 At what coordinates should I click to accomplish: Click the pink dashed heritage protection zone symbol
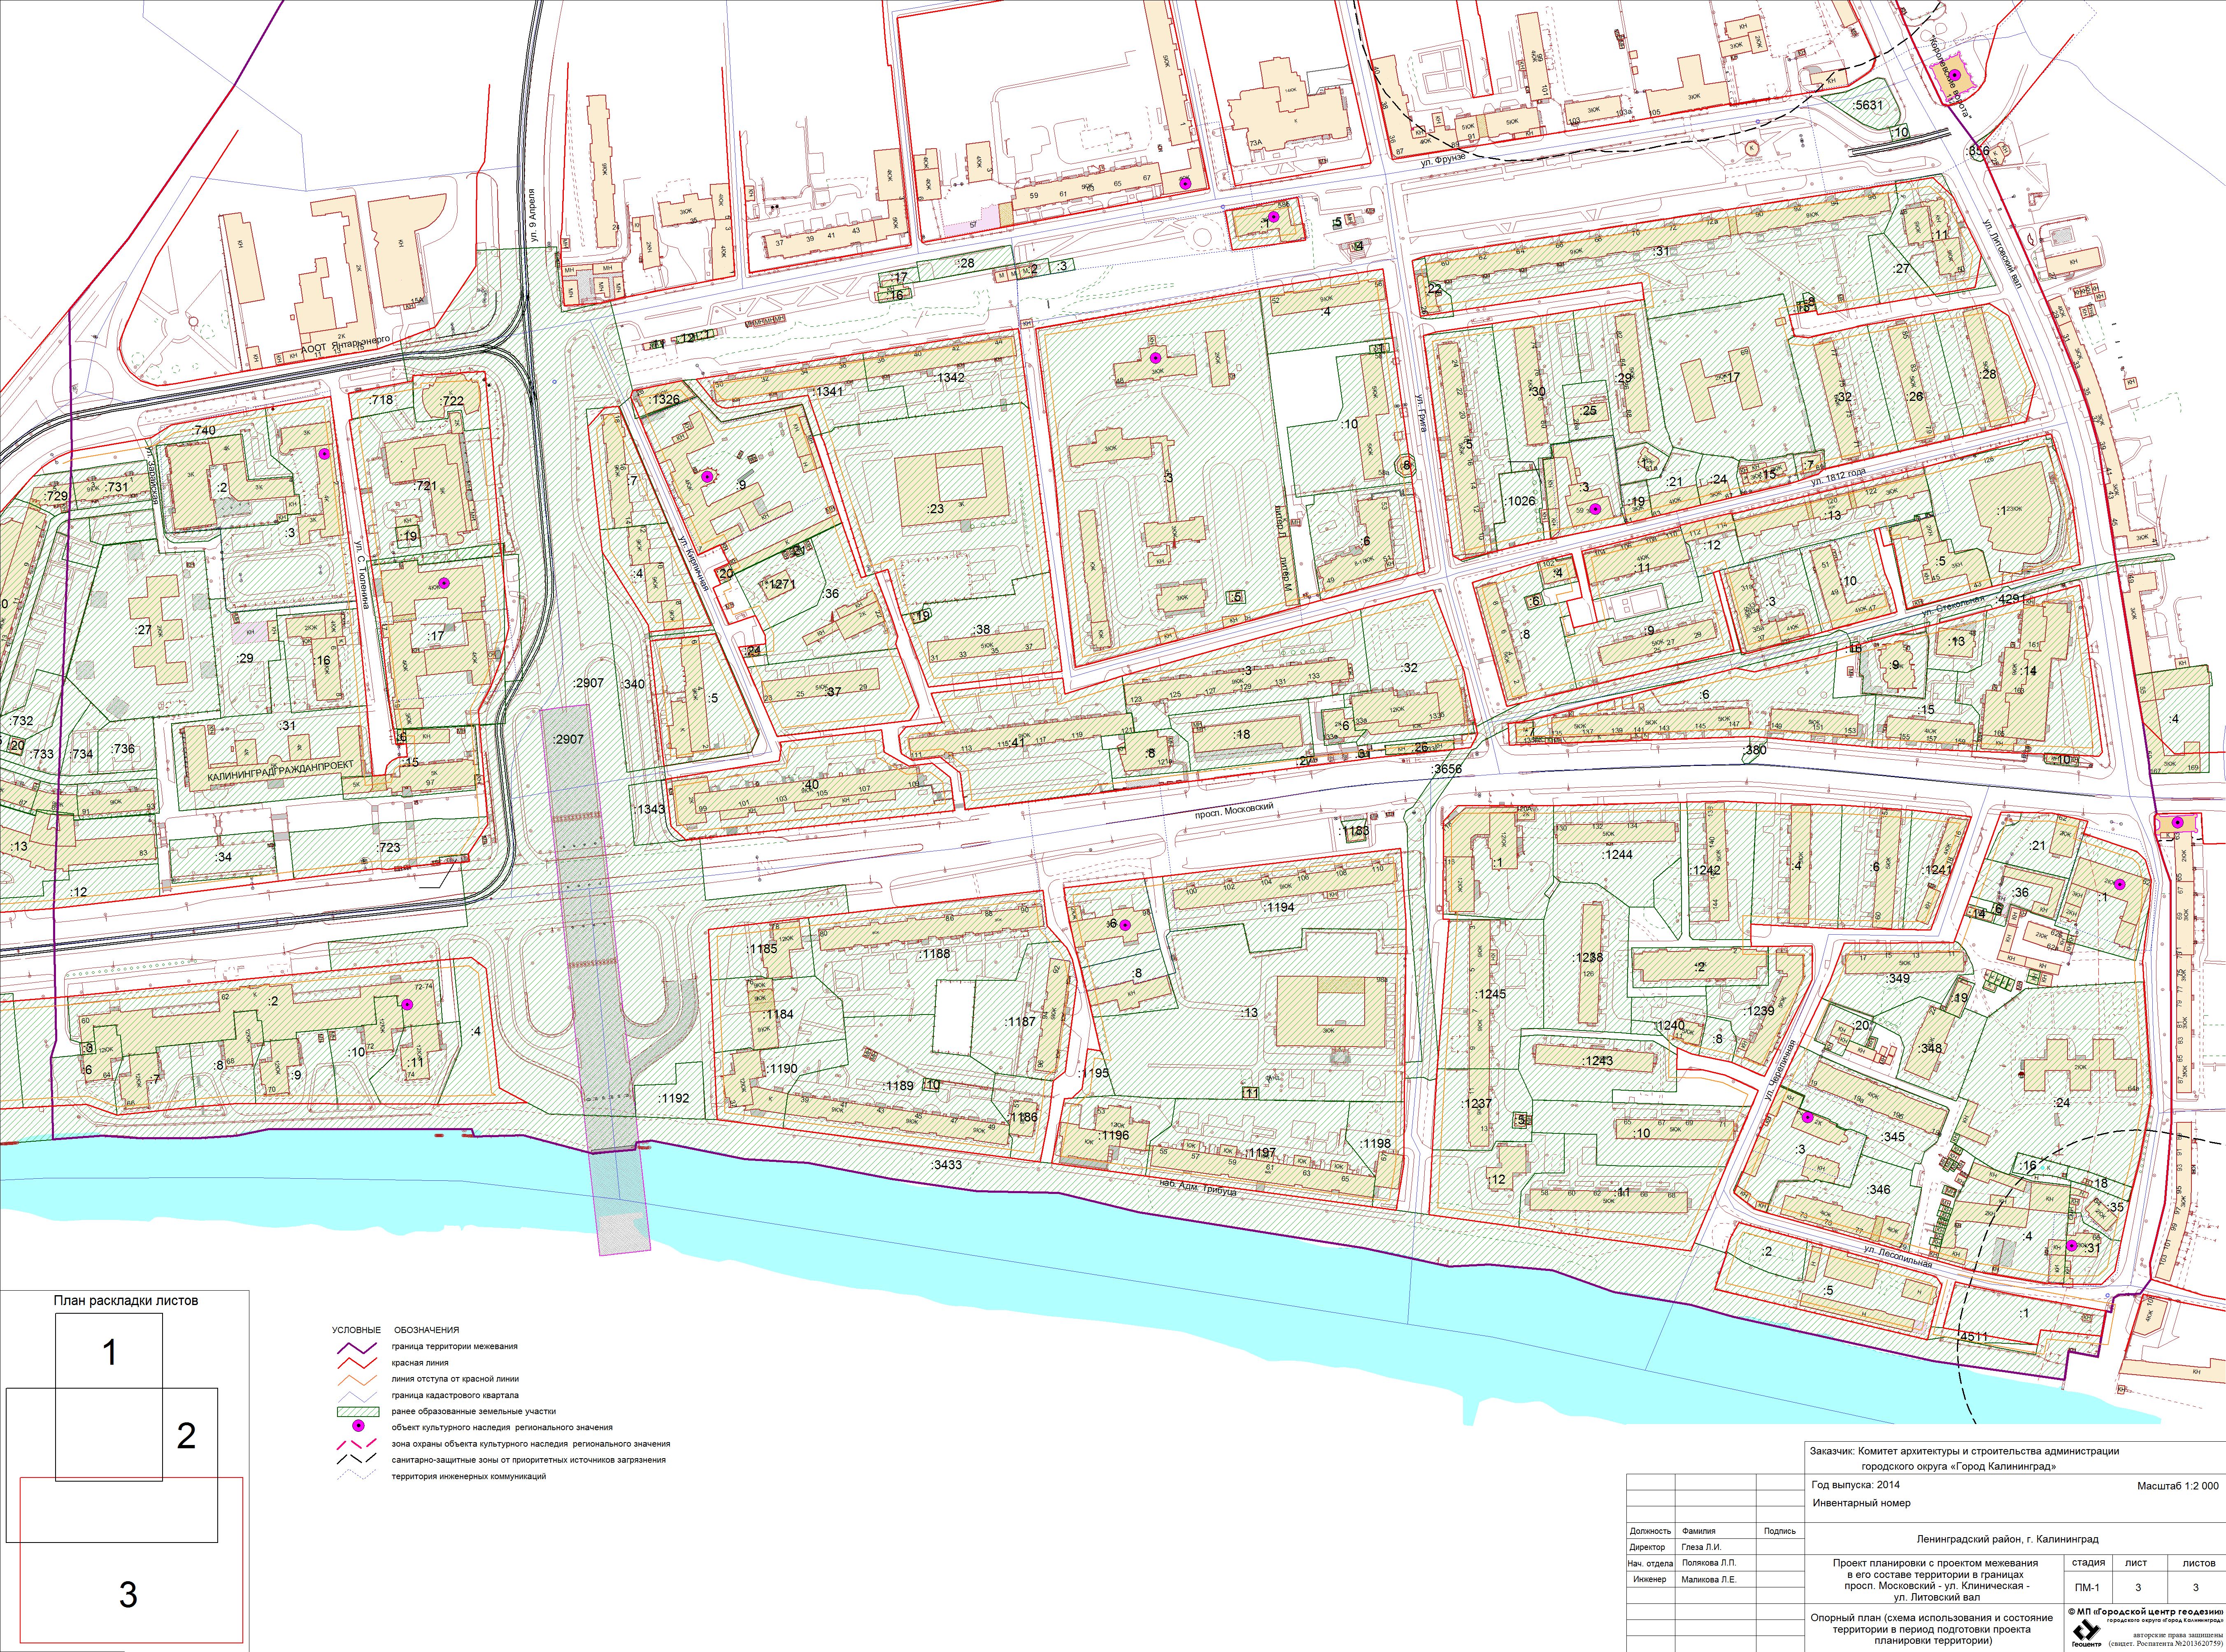[x=356, y=1444]
